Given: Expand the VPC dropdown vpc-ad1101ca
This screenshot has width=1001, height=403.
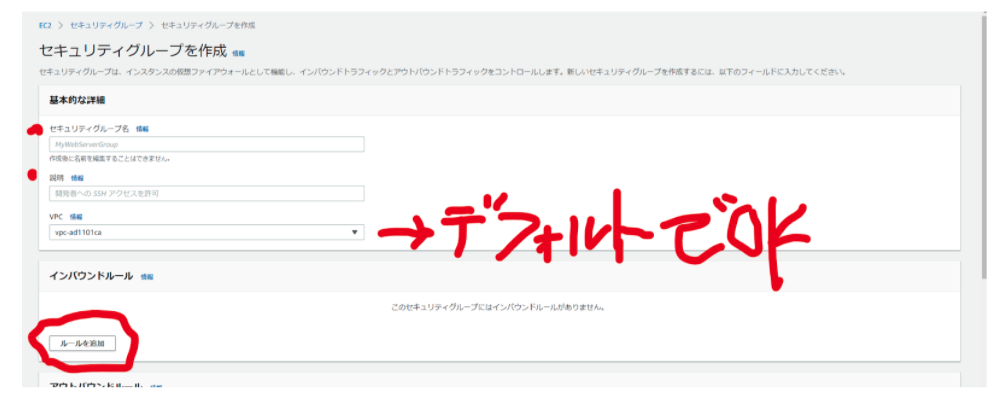Looking at the screenshot, I should pyautogui.click(x=207, y=232).
